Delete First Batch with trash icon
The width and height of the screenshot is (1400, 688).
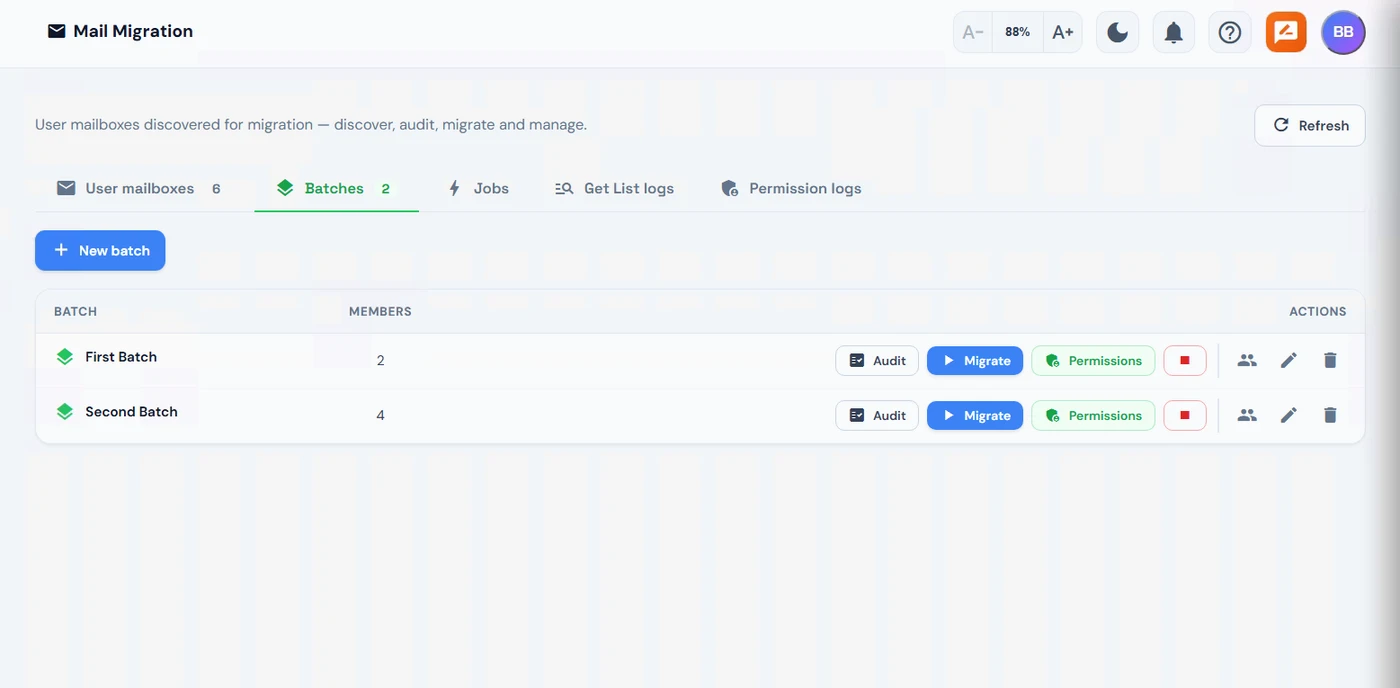coord(1330,360)
